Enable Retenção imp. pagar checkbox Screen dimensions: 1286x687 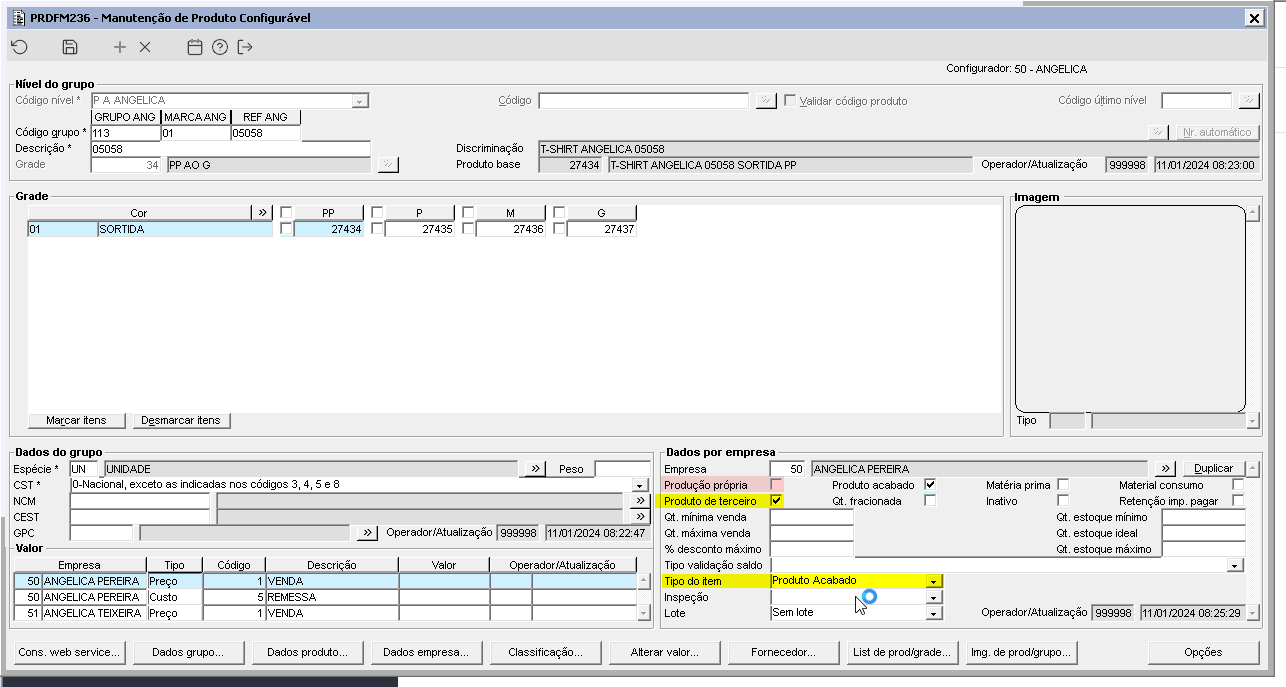point(1238,500)
